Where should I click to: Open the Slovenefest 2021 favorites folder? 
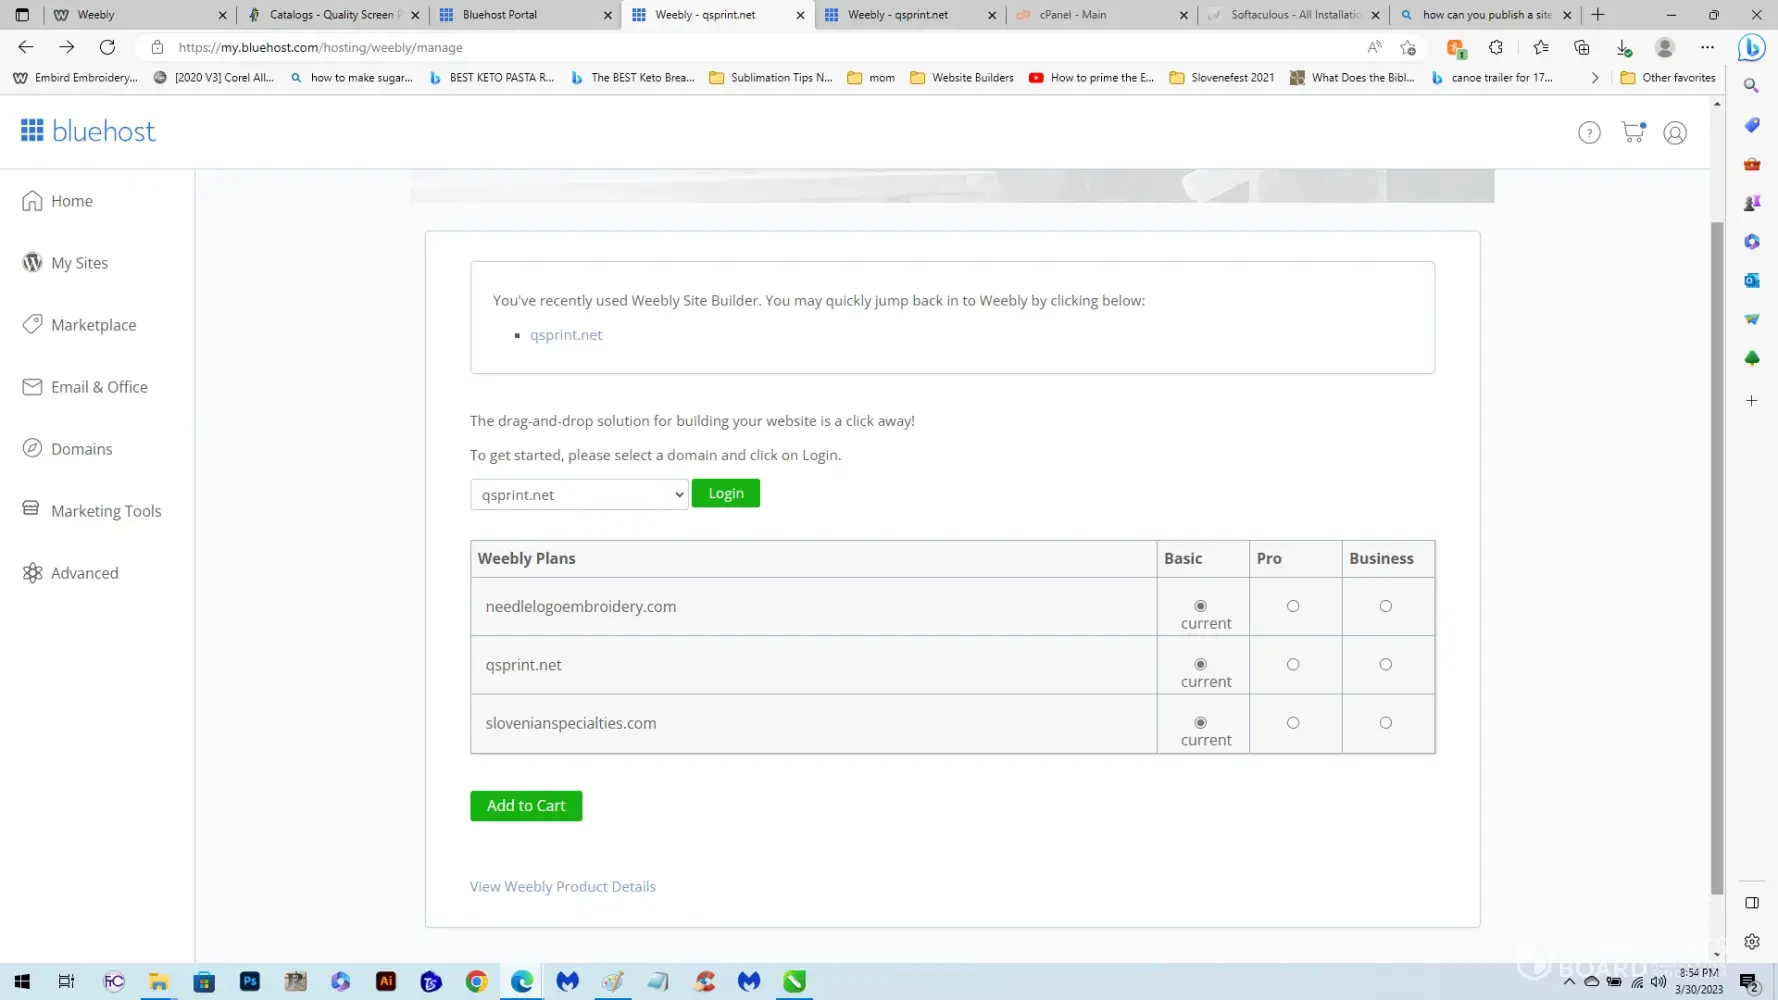(x=1221, y=77)
